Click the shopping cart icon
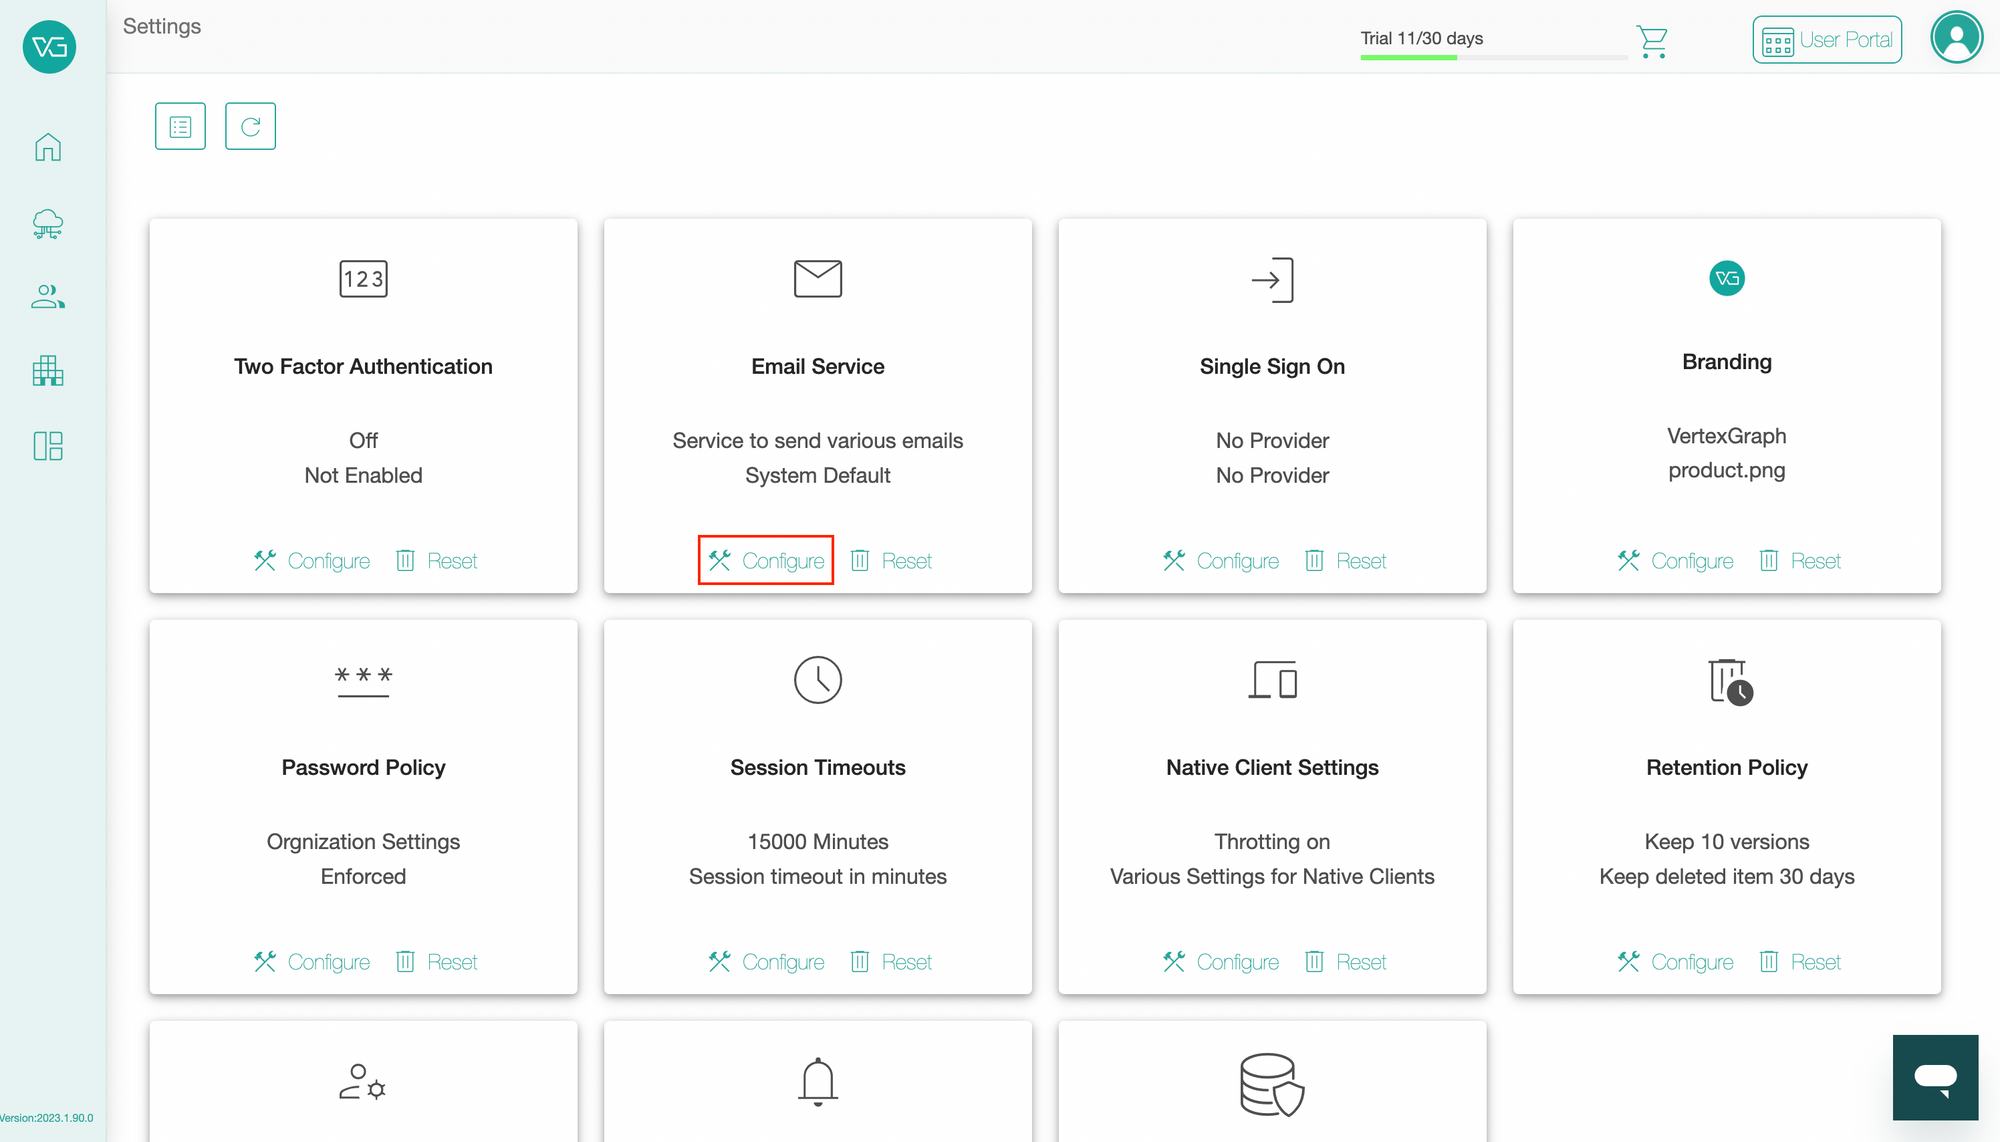The height and width of the screenshot is (1142, 2000). 1652,41
